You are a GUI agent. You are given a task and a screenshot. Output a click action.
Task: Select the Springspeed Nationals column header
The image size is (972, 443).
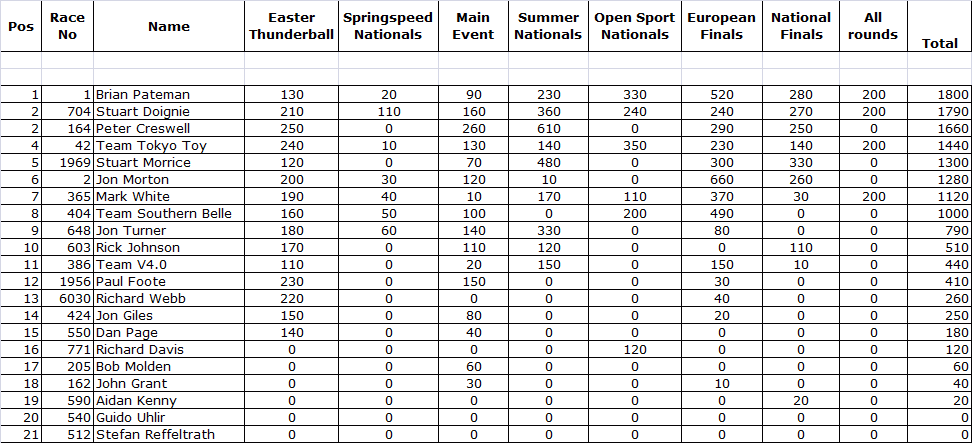point(388,27)
